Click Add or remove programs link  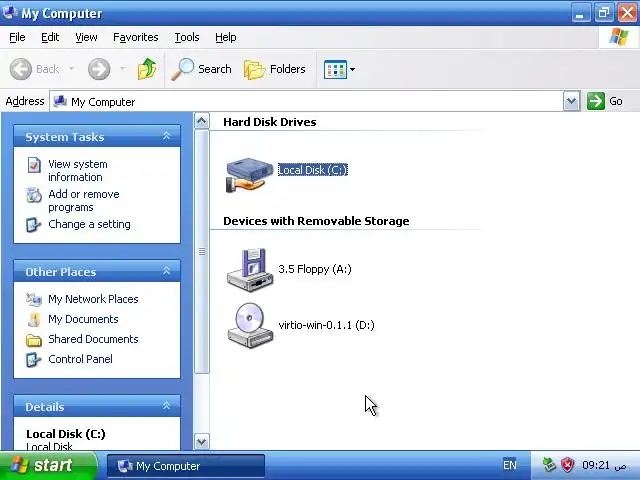[x=84, y=200]
